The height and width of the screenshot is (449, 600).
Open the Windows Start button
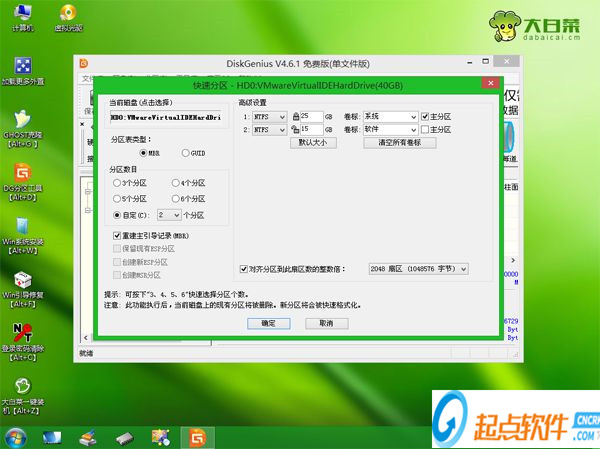coord(15,438)
